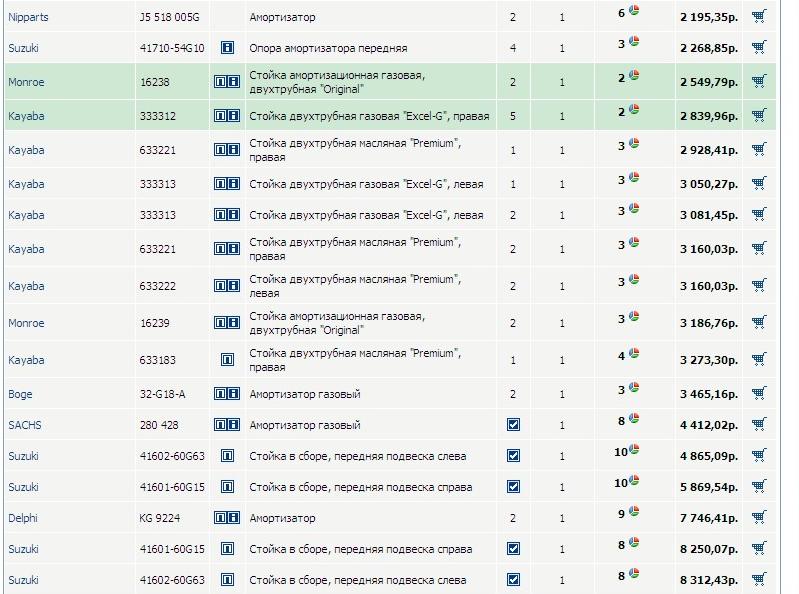This screenshot has height=594, width=799.
Task: Click availability checkmark in 4 865,09р. row
Action: (x=513, y=455)
